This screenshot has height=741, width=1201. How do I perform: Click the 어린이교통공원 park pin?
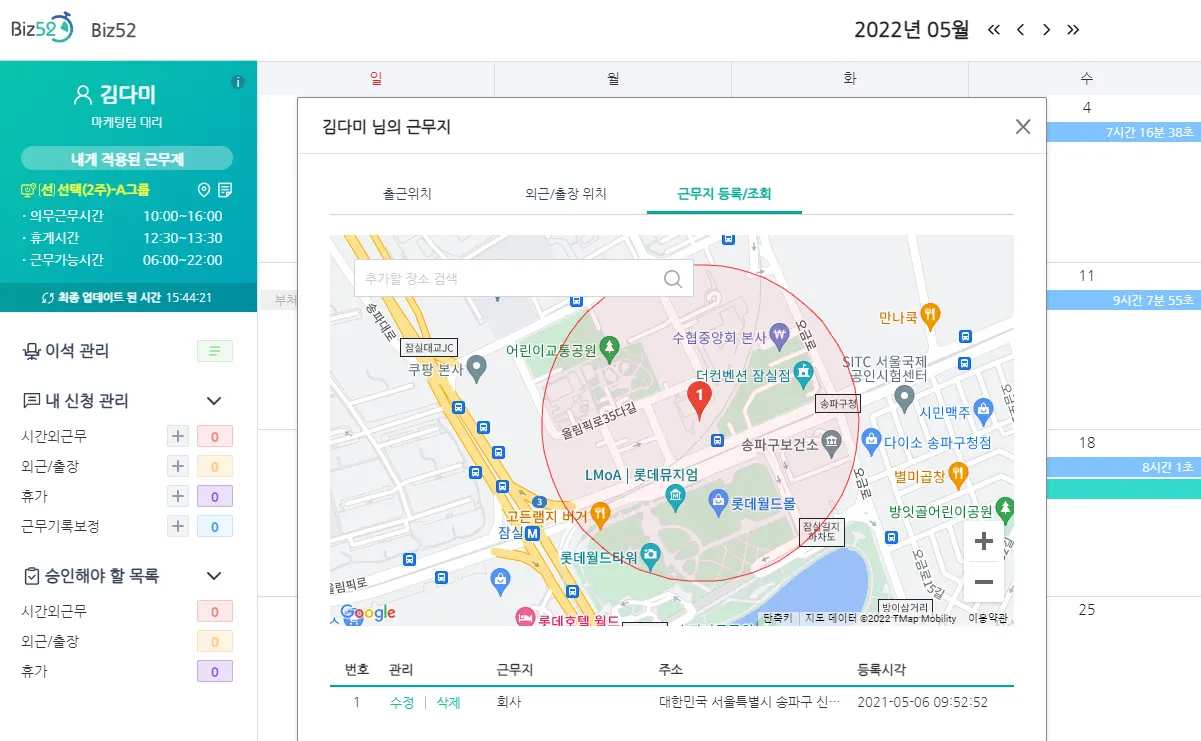tap(609, 348)
